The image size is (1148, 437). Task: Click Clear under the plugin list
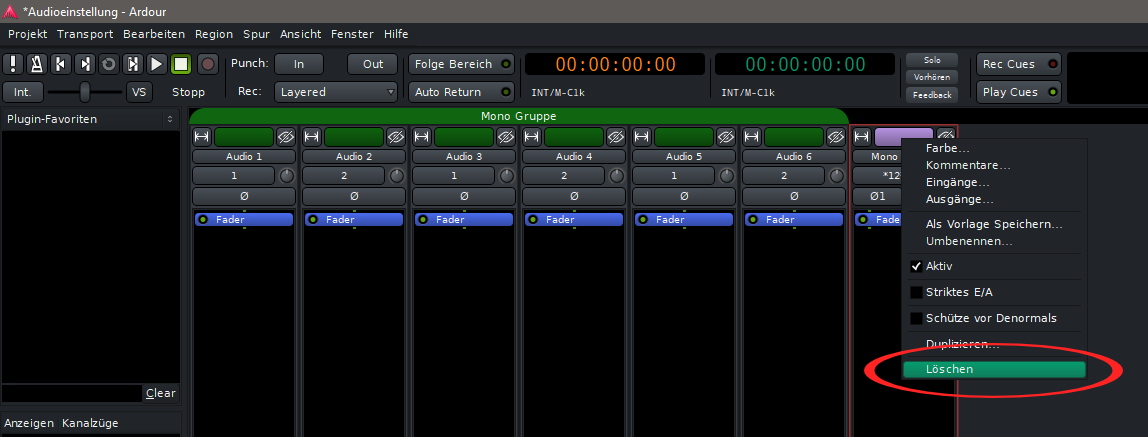coord(160,393)
